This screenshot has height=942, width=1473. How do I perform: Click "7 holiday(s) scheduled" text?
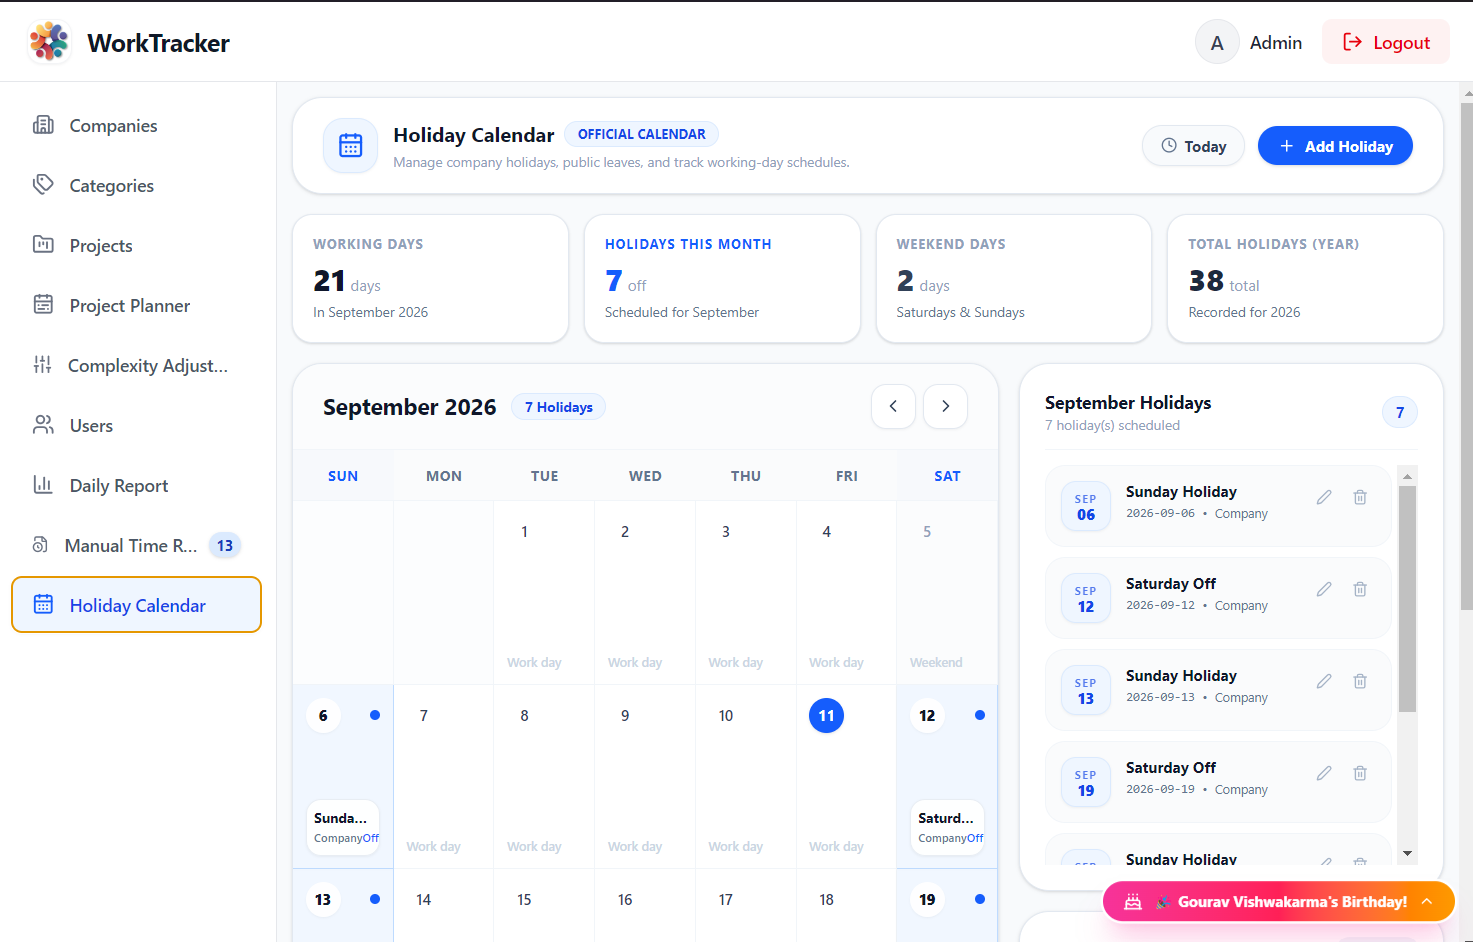[1112, 425]
